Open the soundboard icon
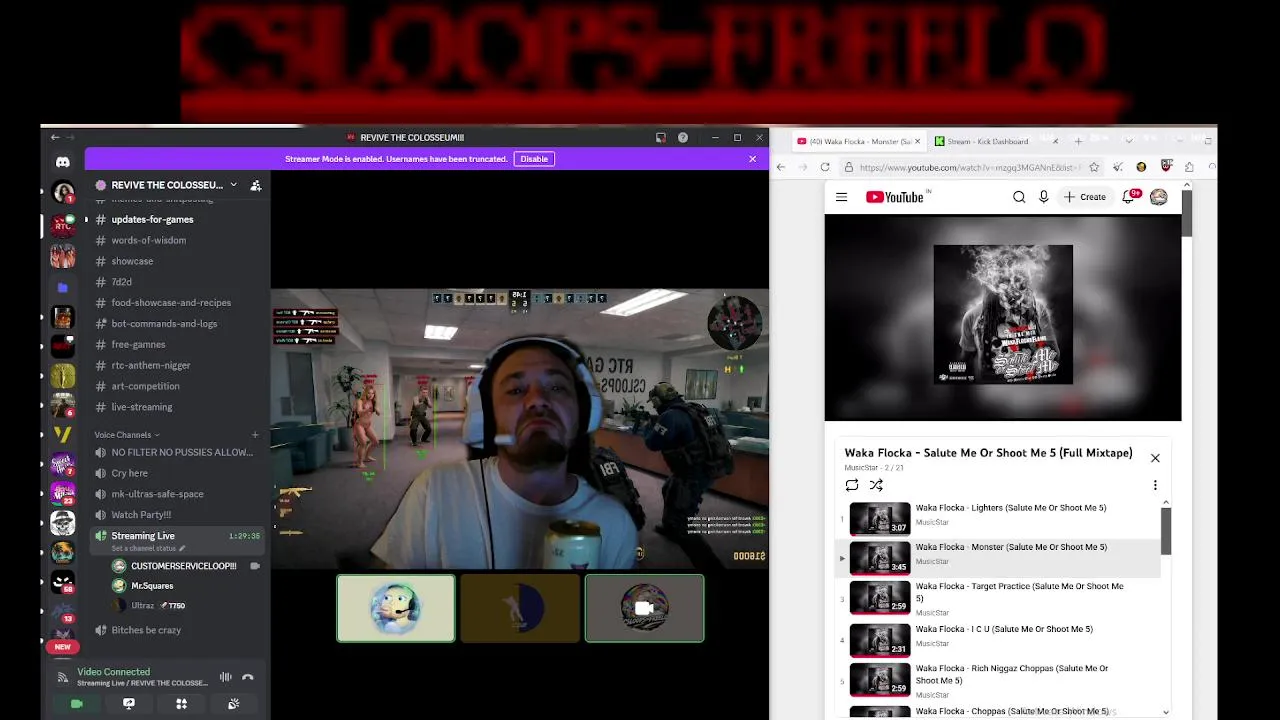Image resolution: width=1280 pixels, height=720 pixels. click(233, 704)
